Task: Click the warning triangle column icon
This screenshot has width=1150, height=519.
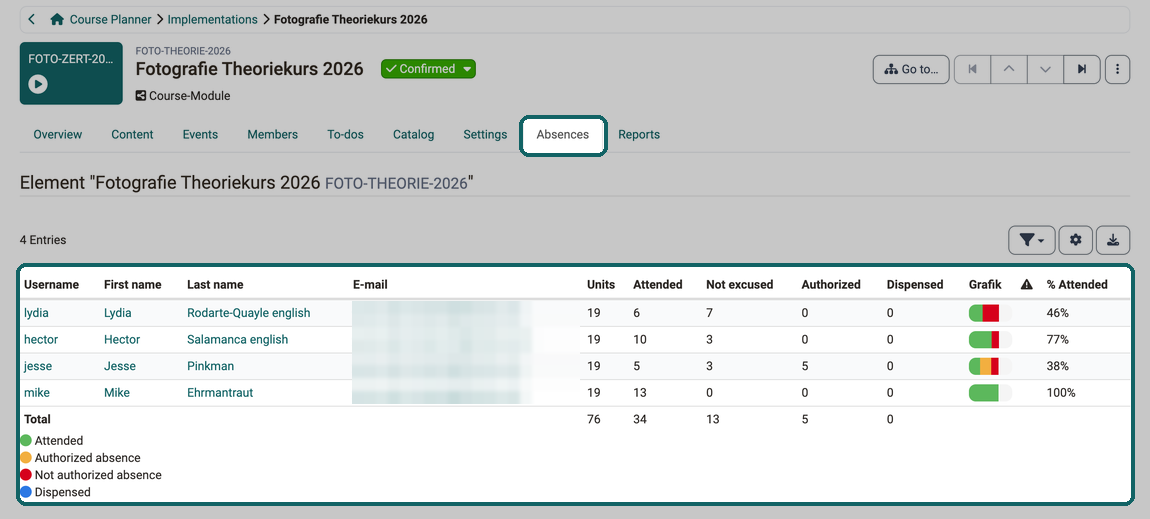Action: tap(1027, 284)
